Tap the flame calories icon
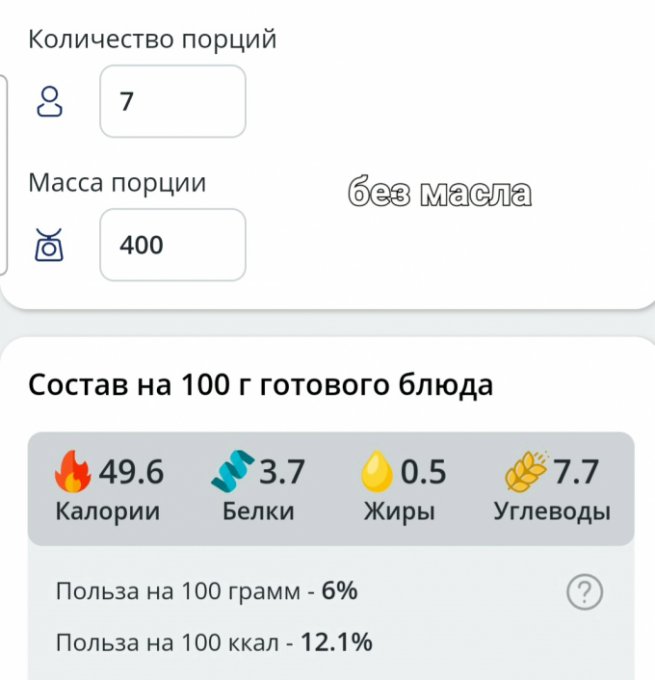 (x=72, y=471)
